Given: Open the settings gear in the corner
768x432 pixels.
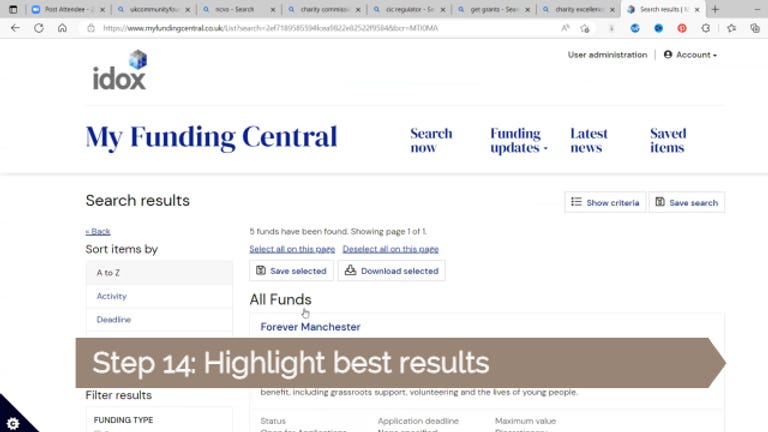Looking at the screenshot, I should (13, 423).
